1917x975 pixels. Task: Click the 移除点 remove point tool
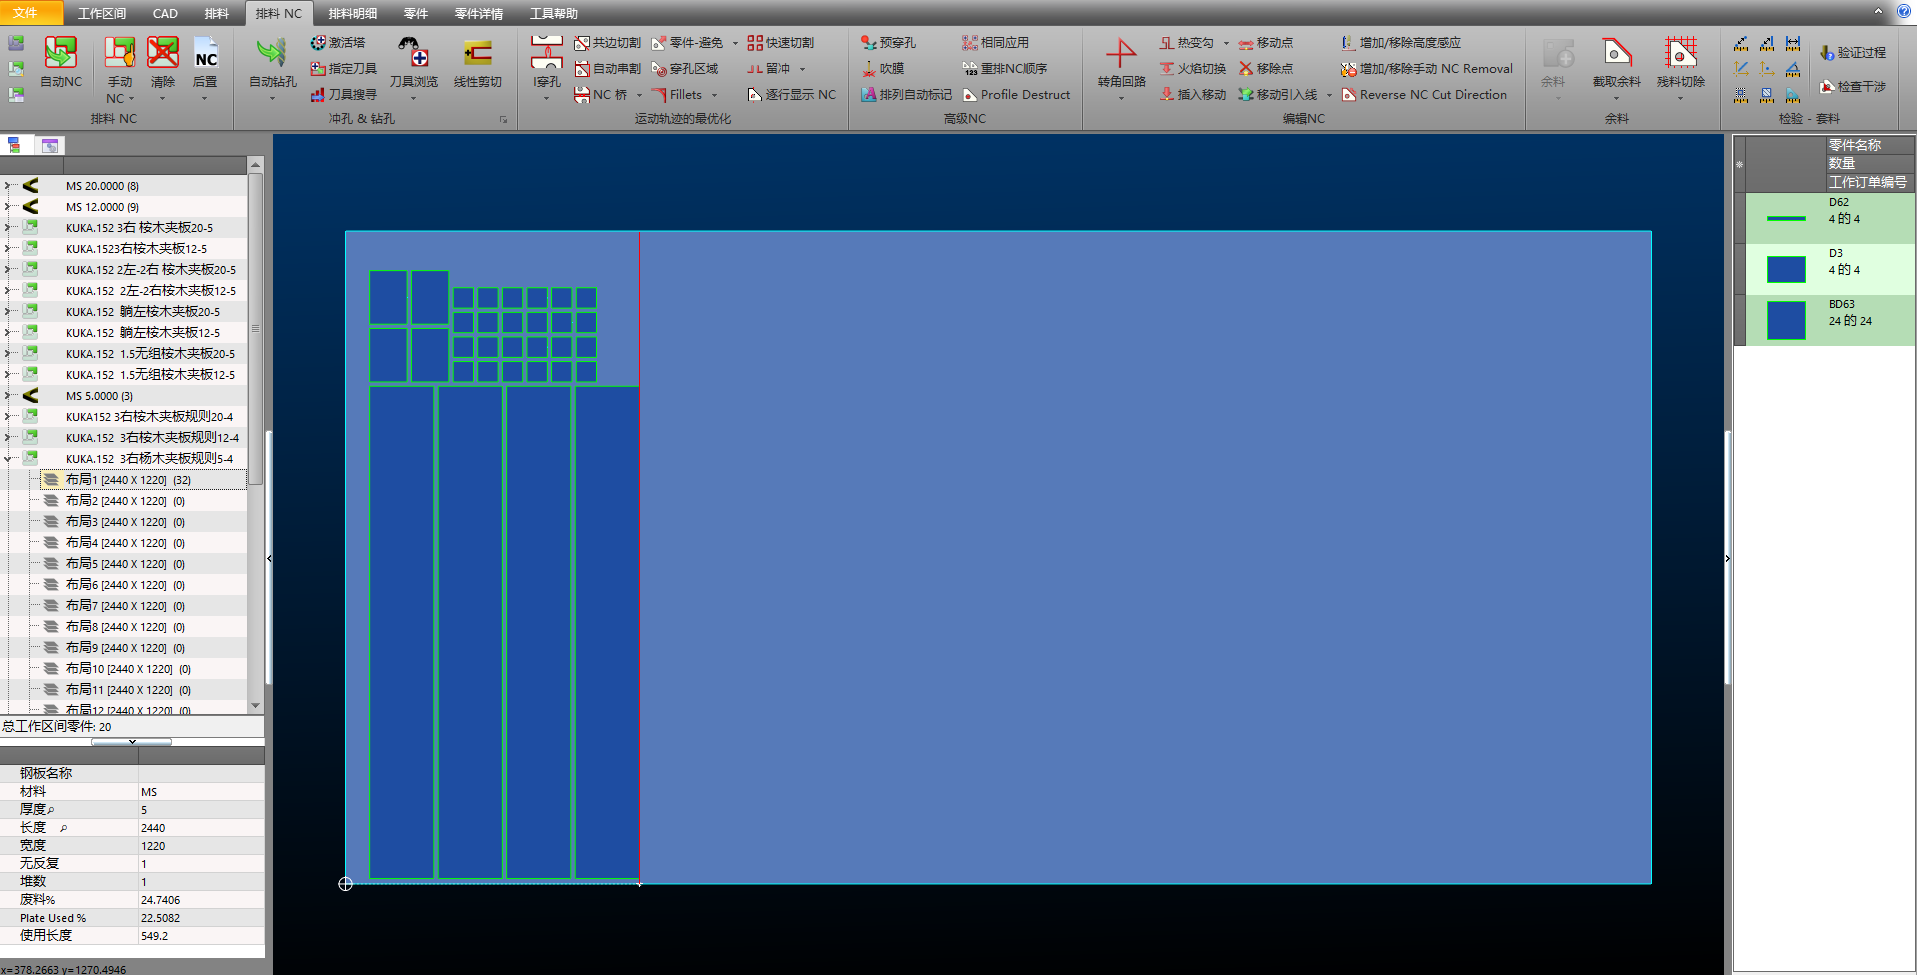point(1266,69)
